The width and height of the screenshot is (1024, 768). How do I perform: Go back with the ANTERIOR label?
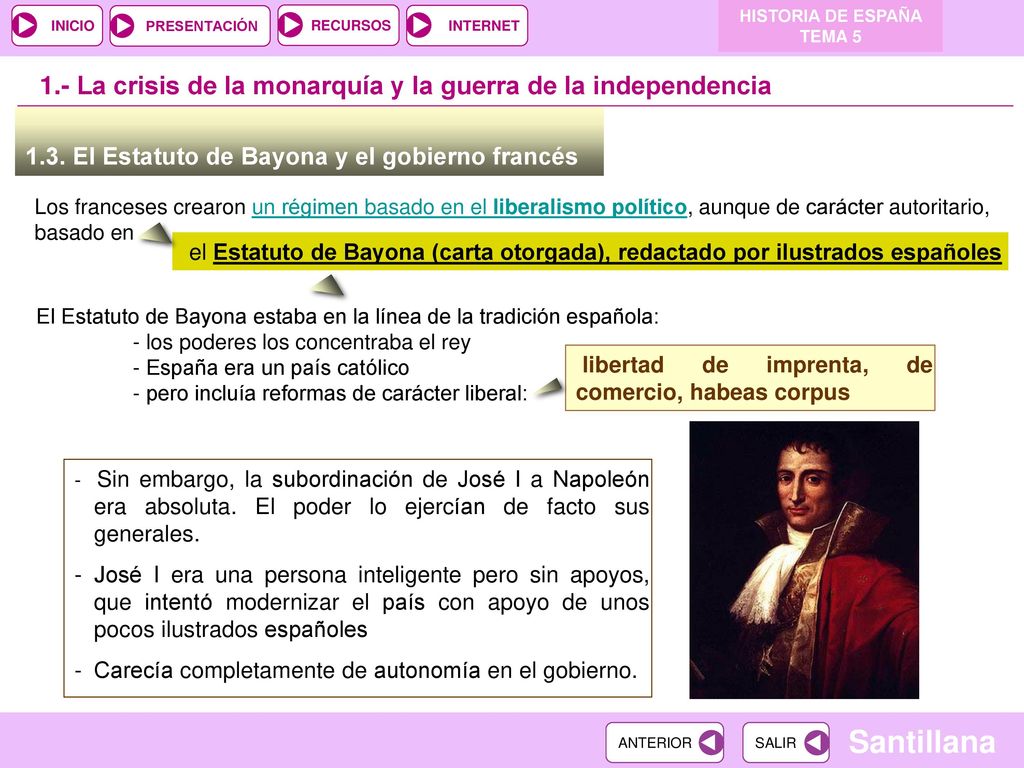click(x=654, y=743)
